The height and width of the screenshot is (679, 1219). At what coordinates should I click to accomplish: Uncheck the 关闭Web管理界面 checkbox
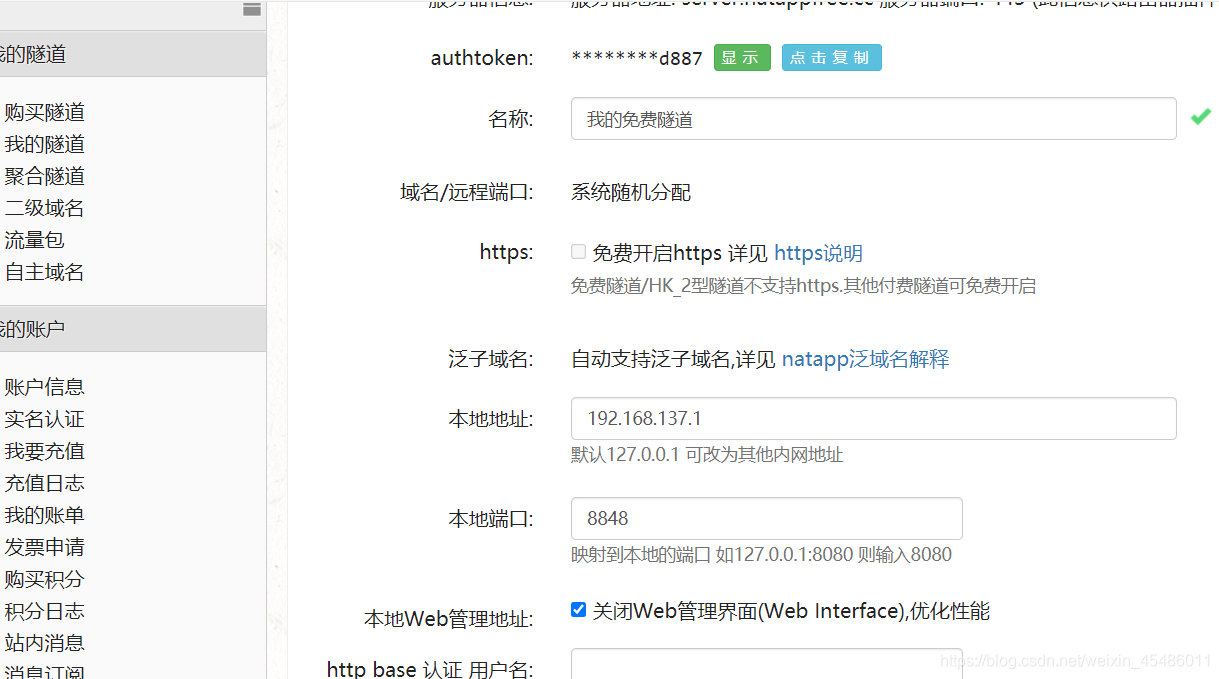coord(578,609)
